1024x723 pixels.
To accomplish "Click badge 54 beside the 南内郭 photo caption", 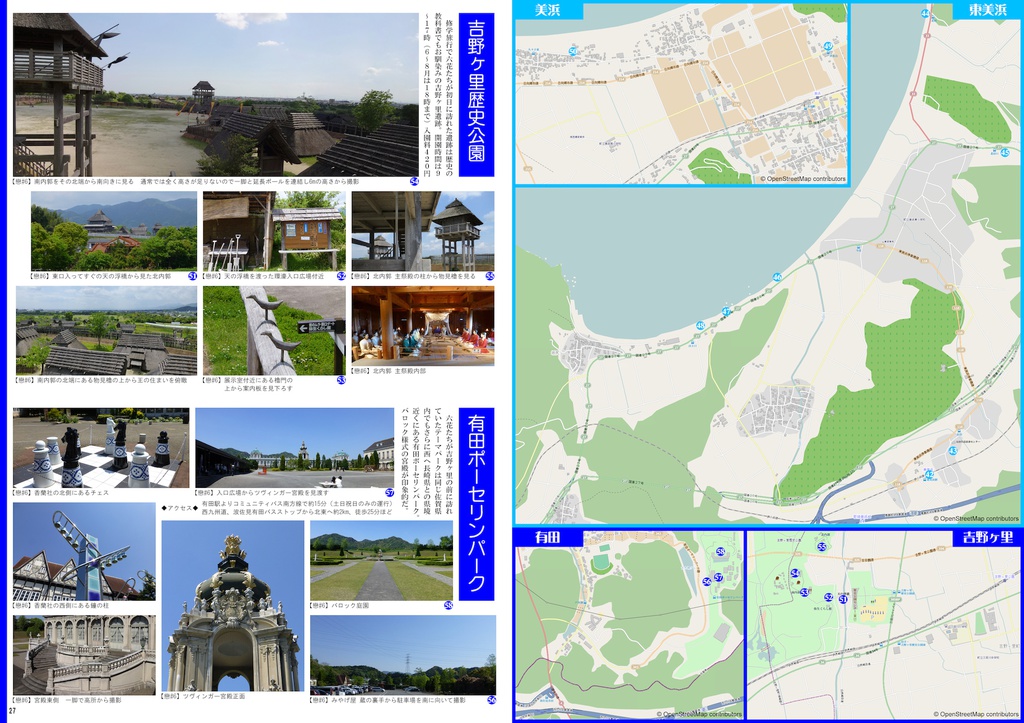I will click(x=414, y=182).
